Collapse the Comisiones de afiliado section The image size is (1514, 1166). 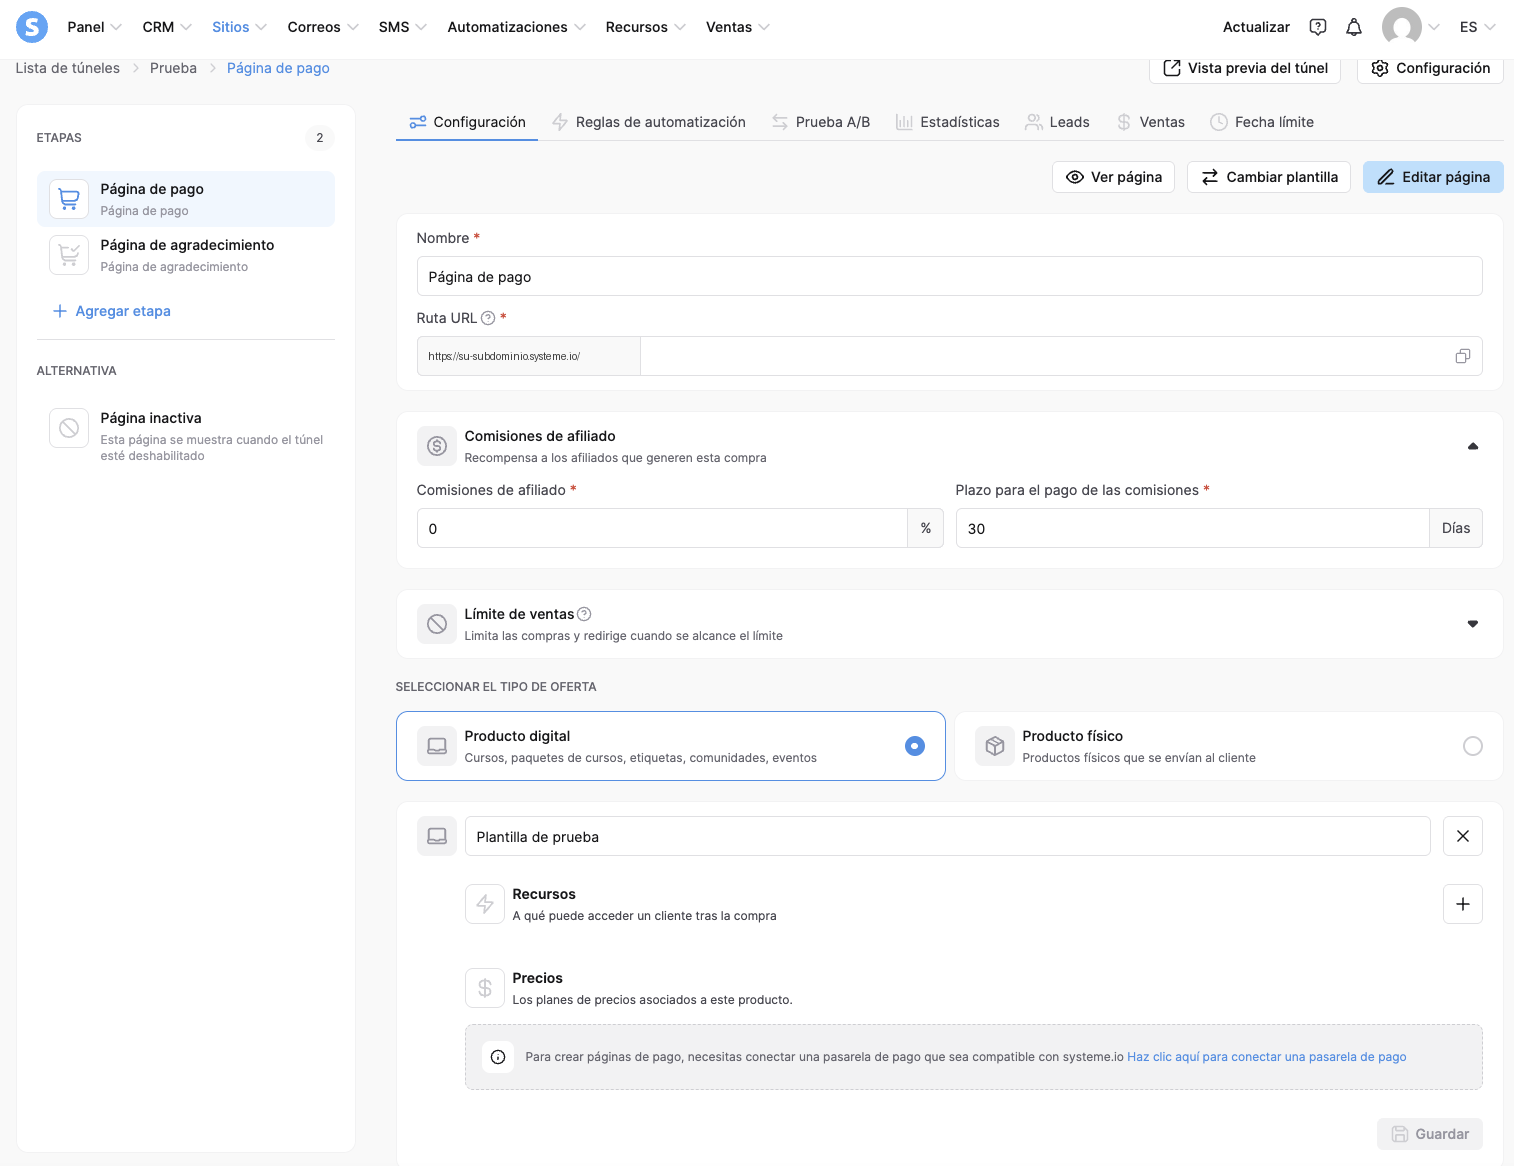(x=1473, y=446)
